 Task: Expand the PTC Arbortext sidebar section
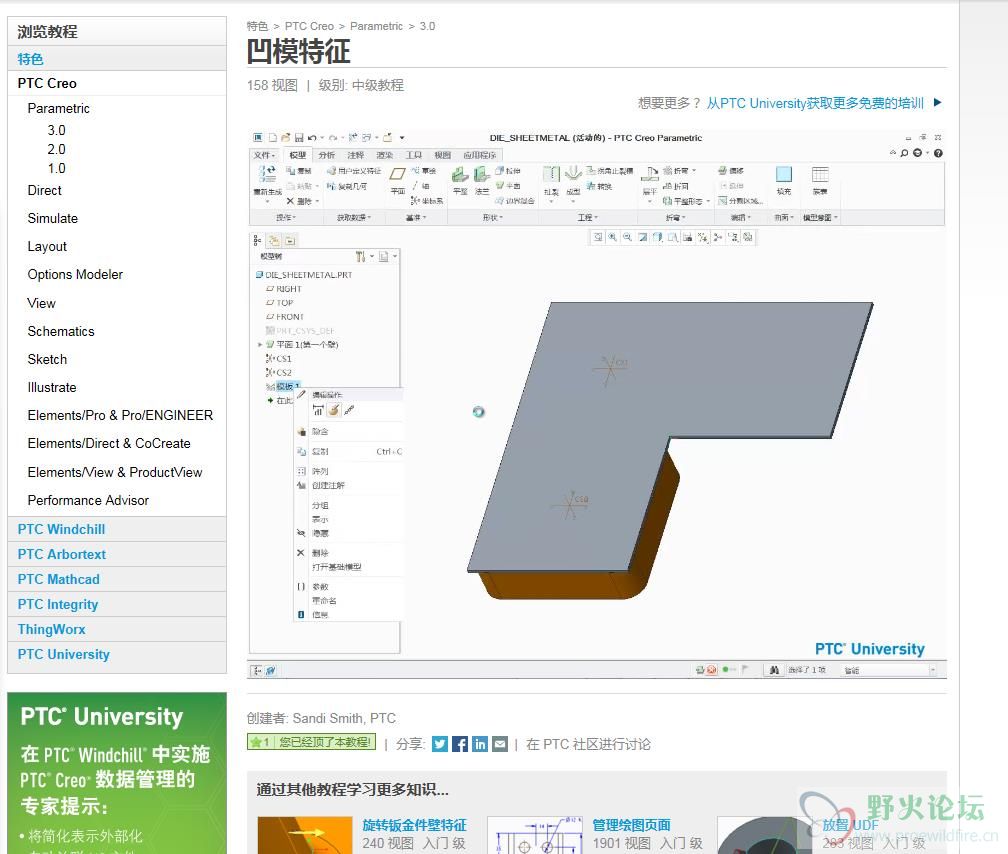(61, 554)
